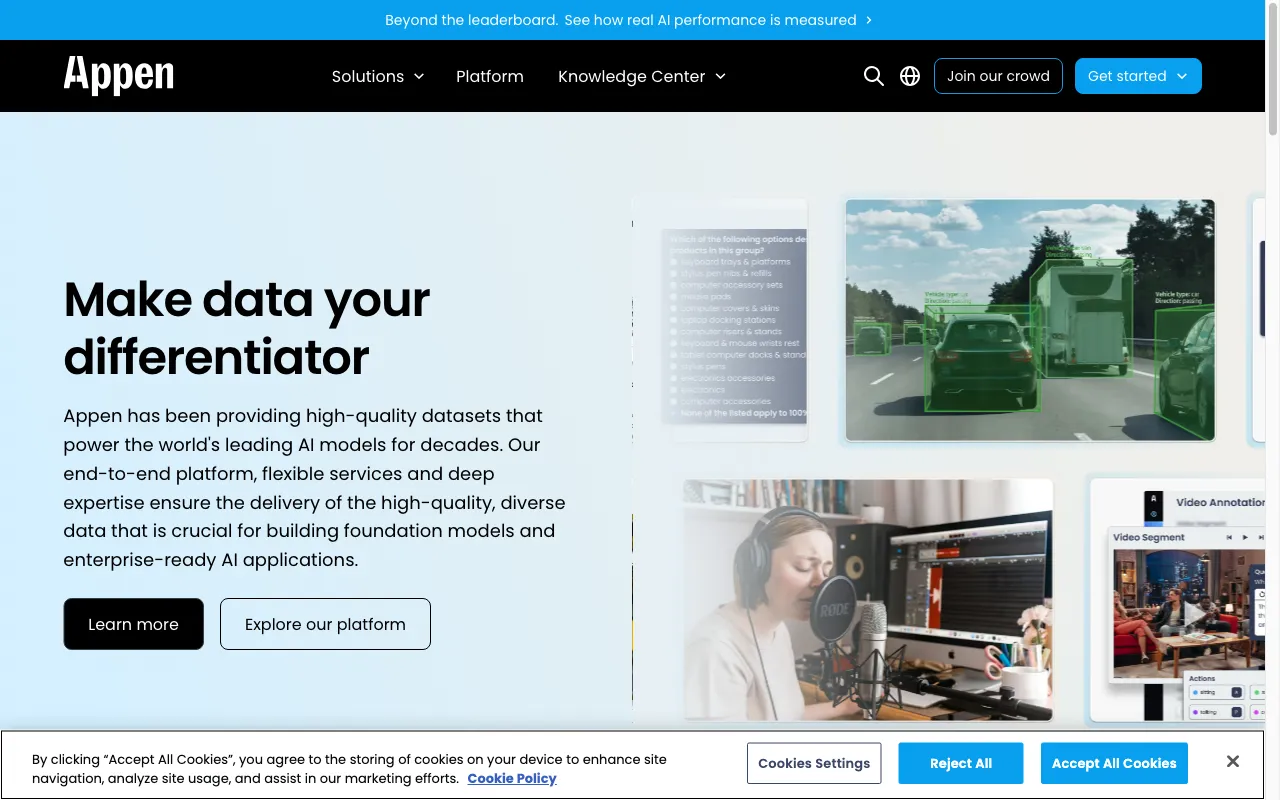This screenshot has height=800, width=1280.
Task: Click the announcement banner arrow
Action: [869, 20]
